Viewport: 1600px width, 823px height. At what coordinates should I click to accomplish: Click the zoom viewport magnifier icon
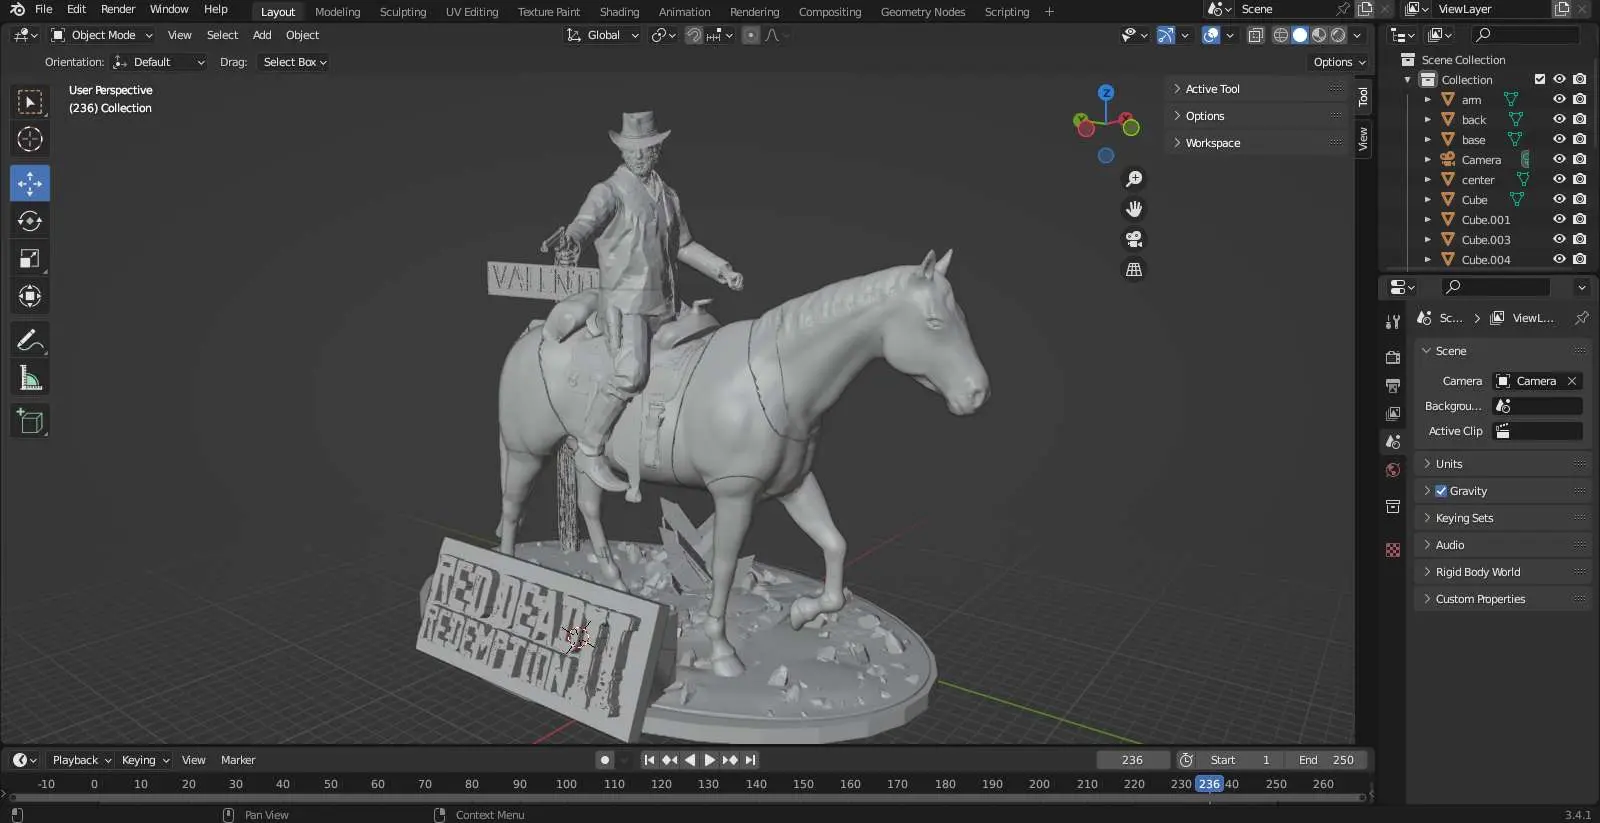coord(1134,179)
